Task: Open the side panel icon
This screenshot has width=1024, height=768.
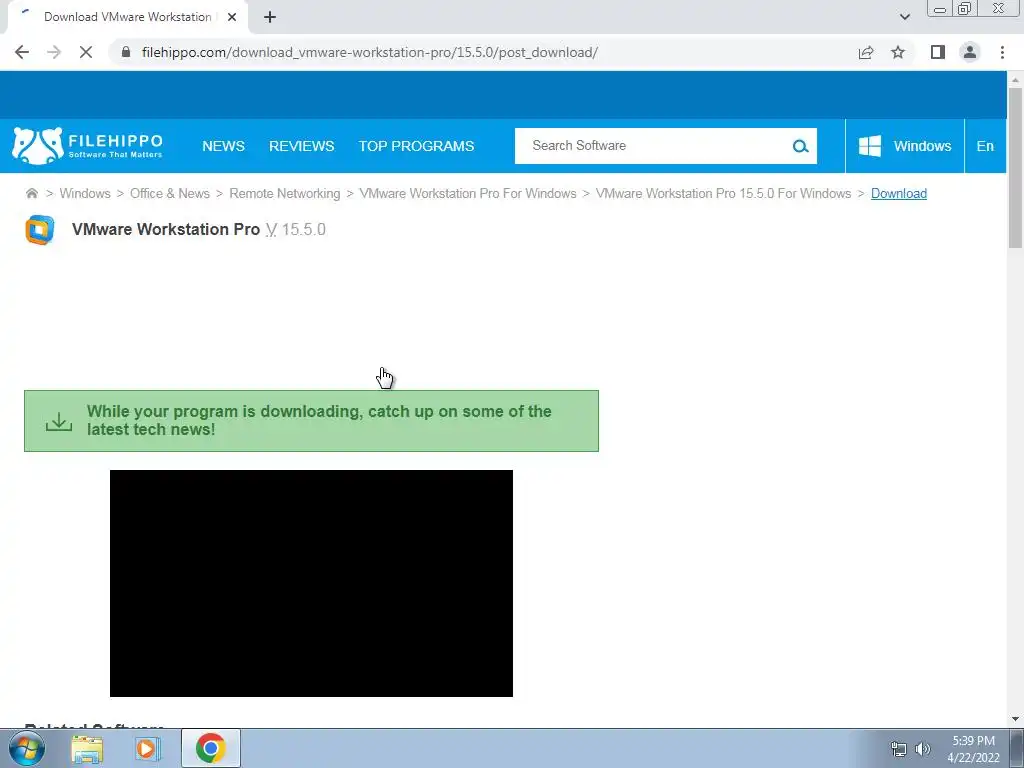Action: 938,52
